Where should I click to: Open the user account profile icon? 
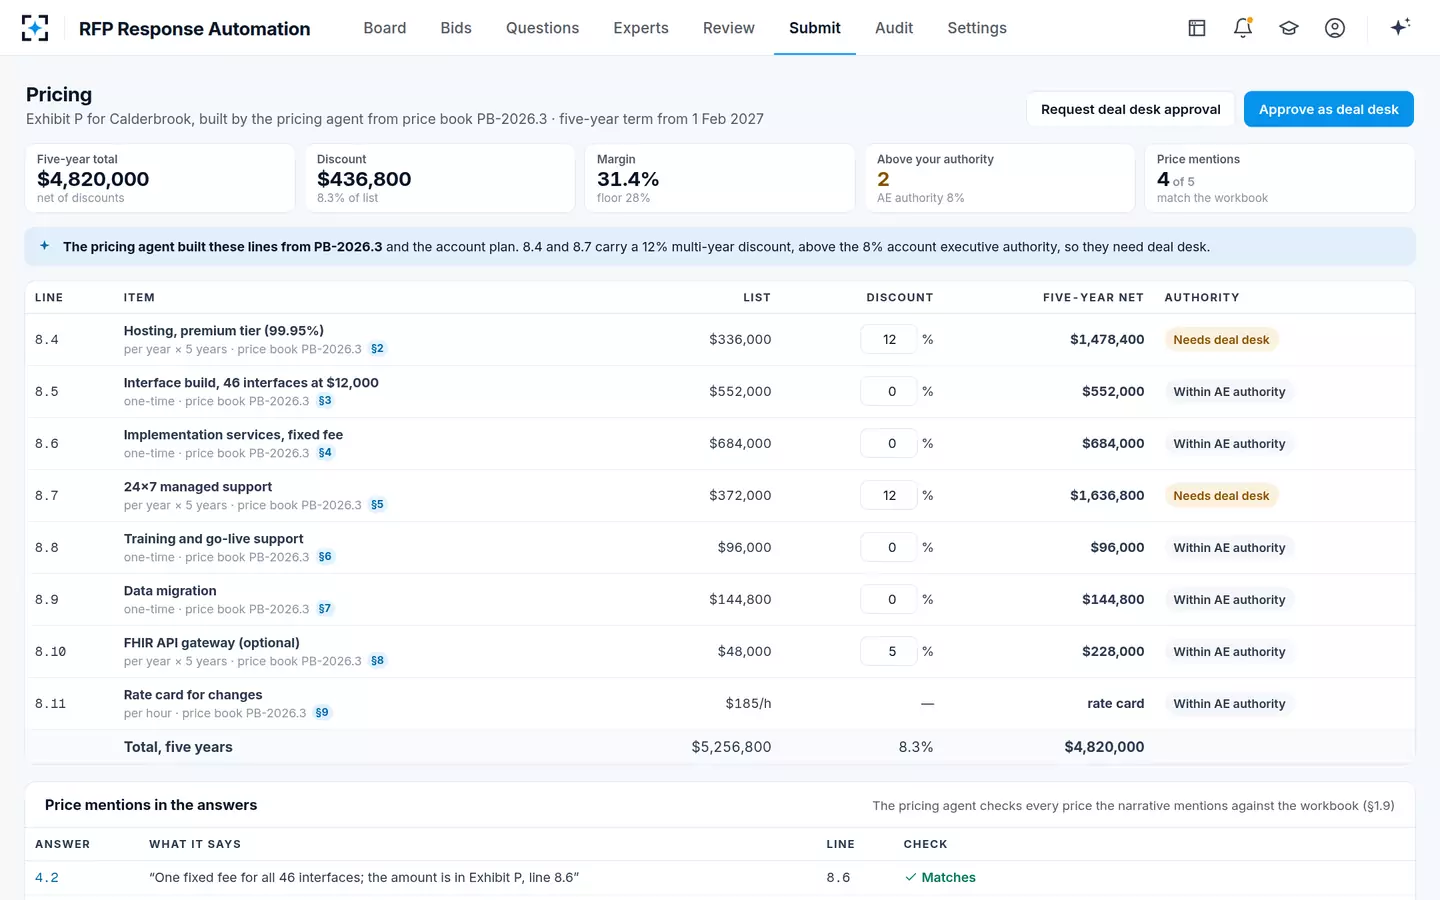pos(1335,28)
